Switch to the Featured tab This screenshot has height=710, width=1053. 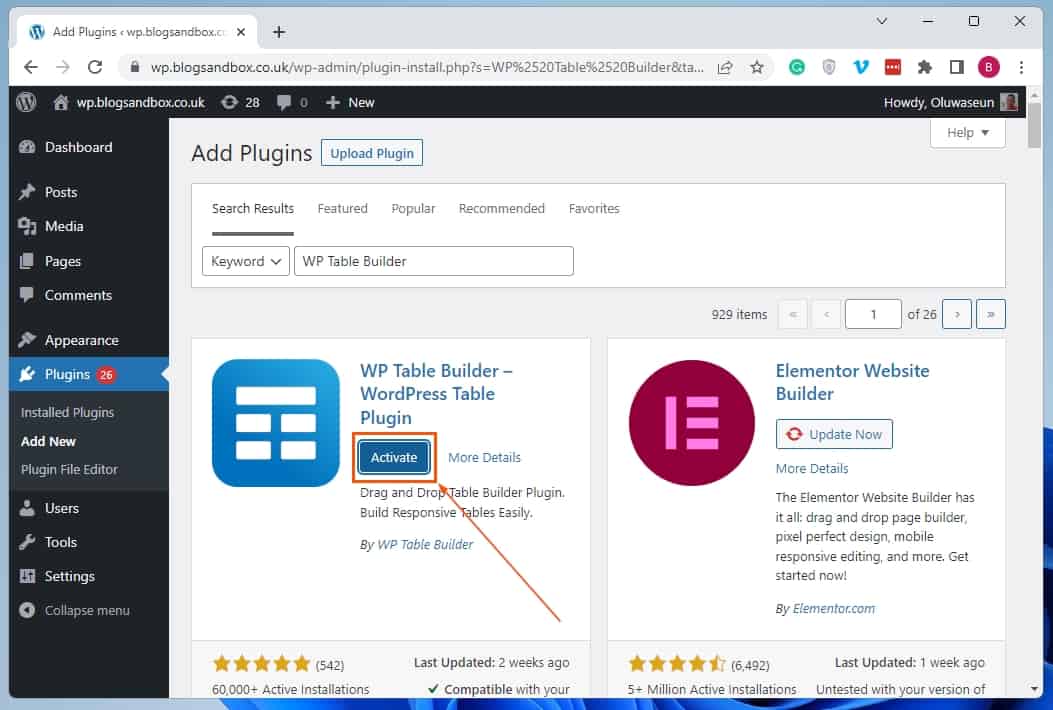tap(342, 209)
